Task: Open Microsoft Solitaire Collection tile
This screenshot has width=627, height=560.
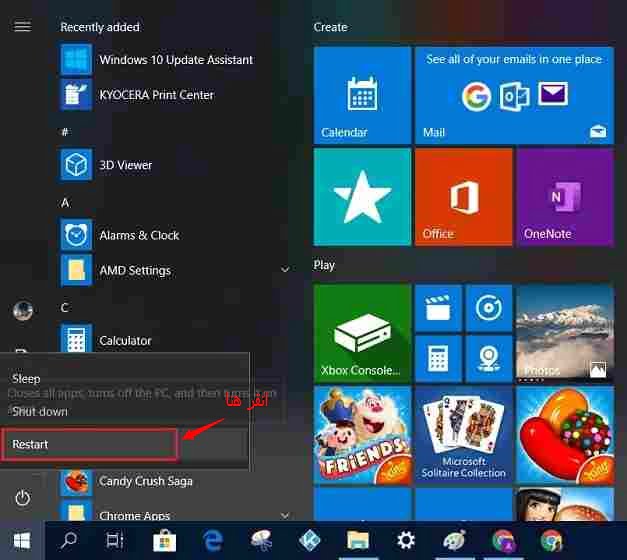Action: point(464,435)
